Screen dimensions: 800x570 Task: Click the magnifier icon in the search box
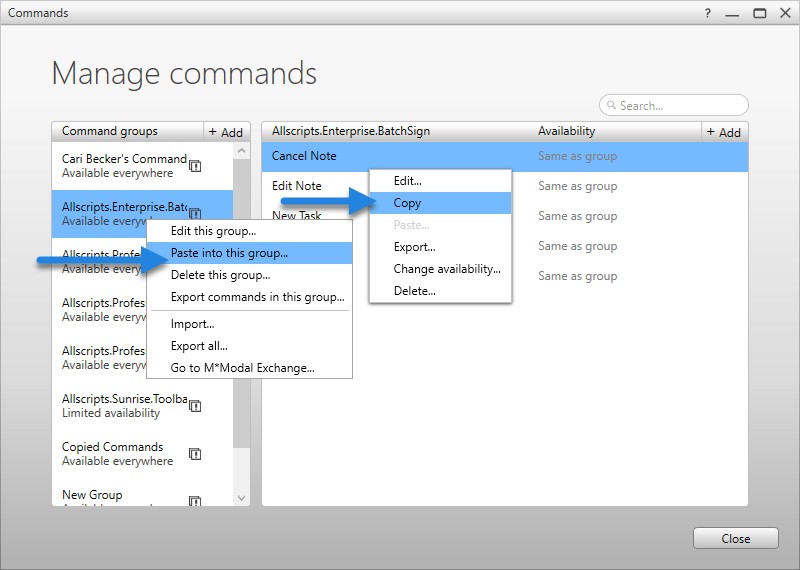611,106
